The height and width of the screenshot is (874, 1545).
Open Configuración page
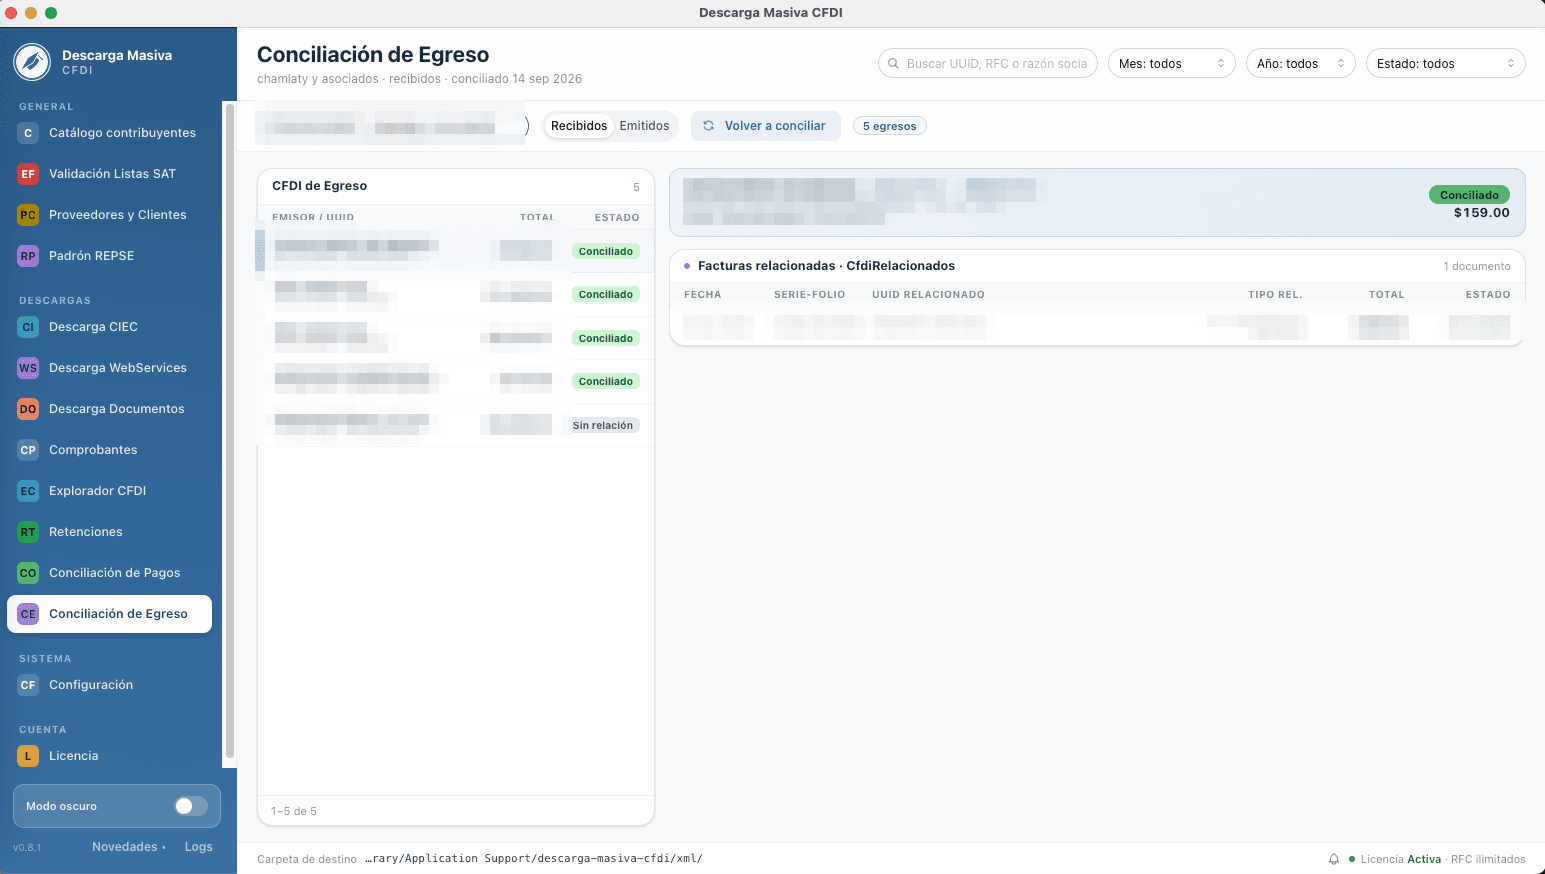coord(109,685)
